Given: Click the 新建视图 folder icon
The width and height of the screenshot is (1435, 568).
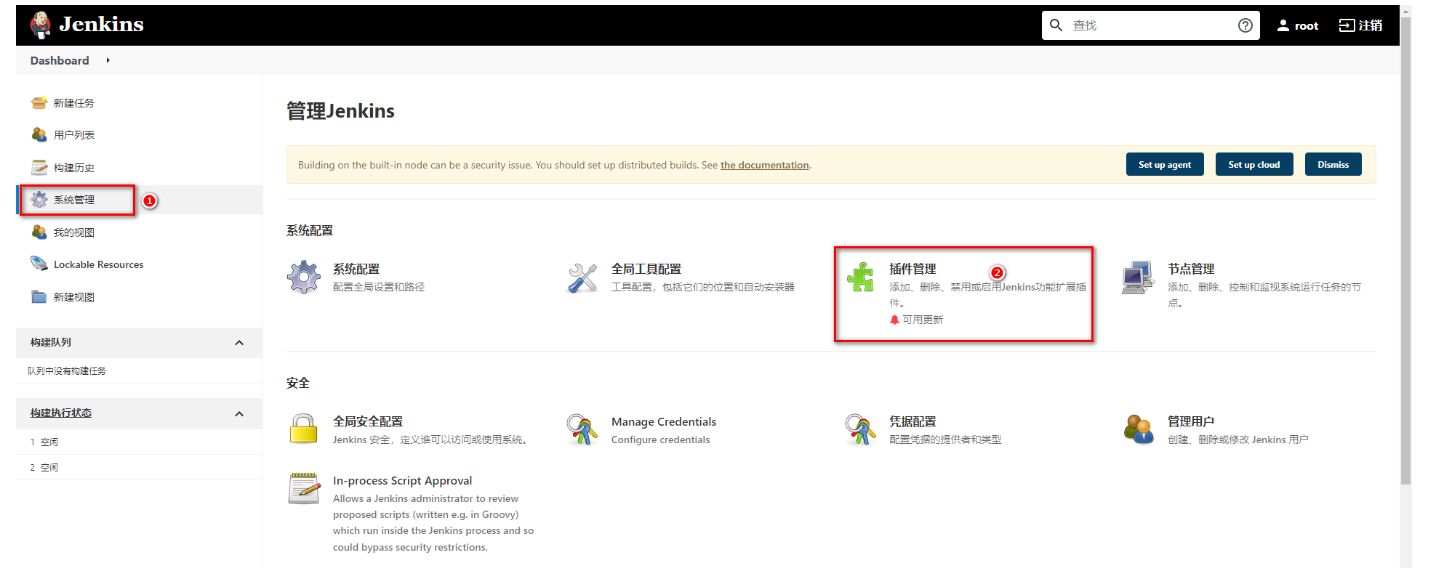Looking at the screenshot, I should coord(39,297).
